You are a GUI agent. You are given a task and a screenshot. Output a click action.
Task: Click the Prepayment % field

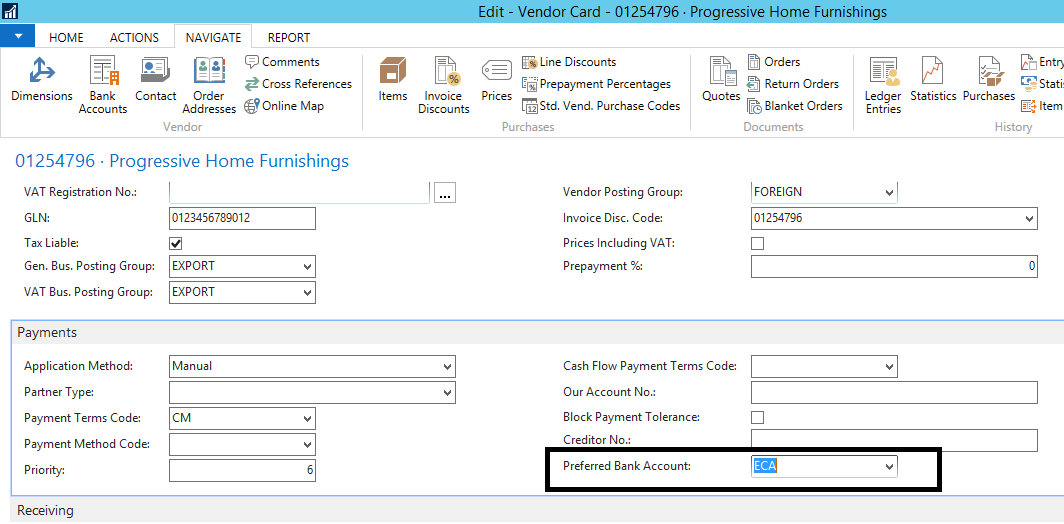coord(894,266)
